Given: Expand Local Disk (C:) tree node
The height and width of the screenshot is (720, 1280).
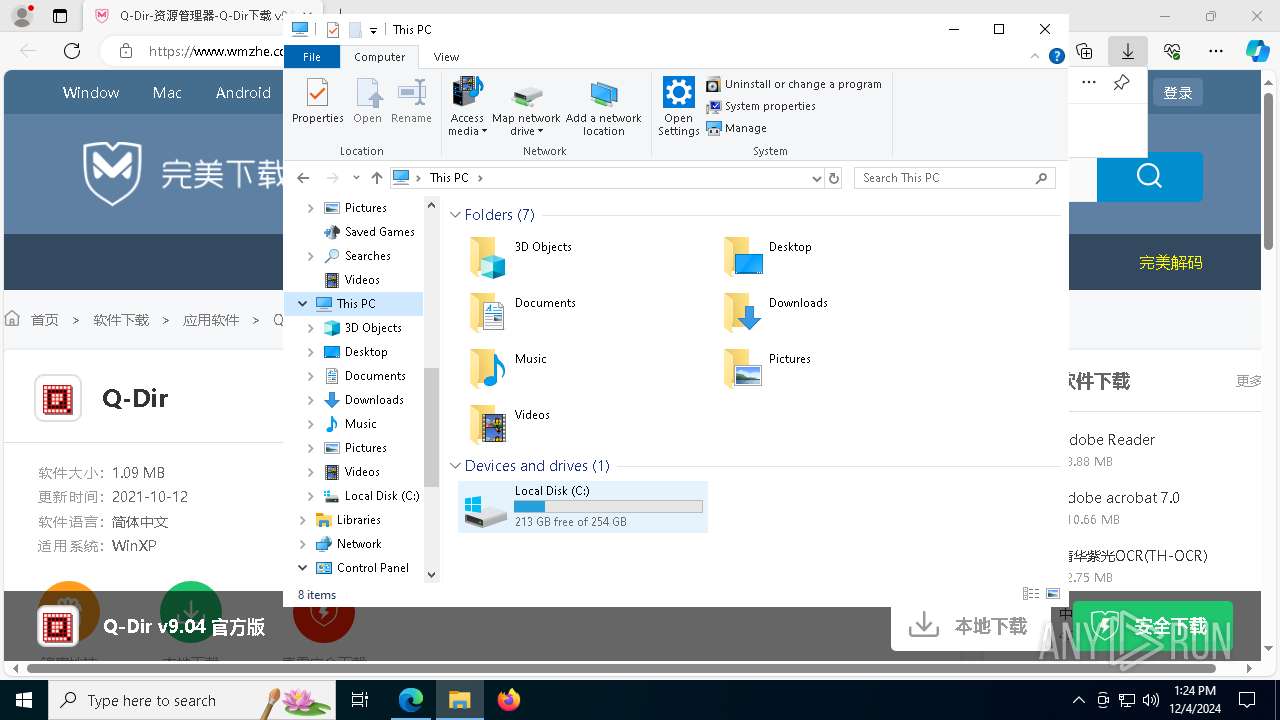Looking at the screenshot, I should coord(311,496).
